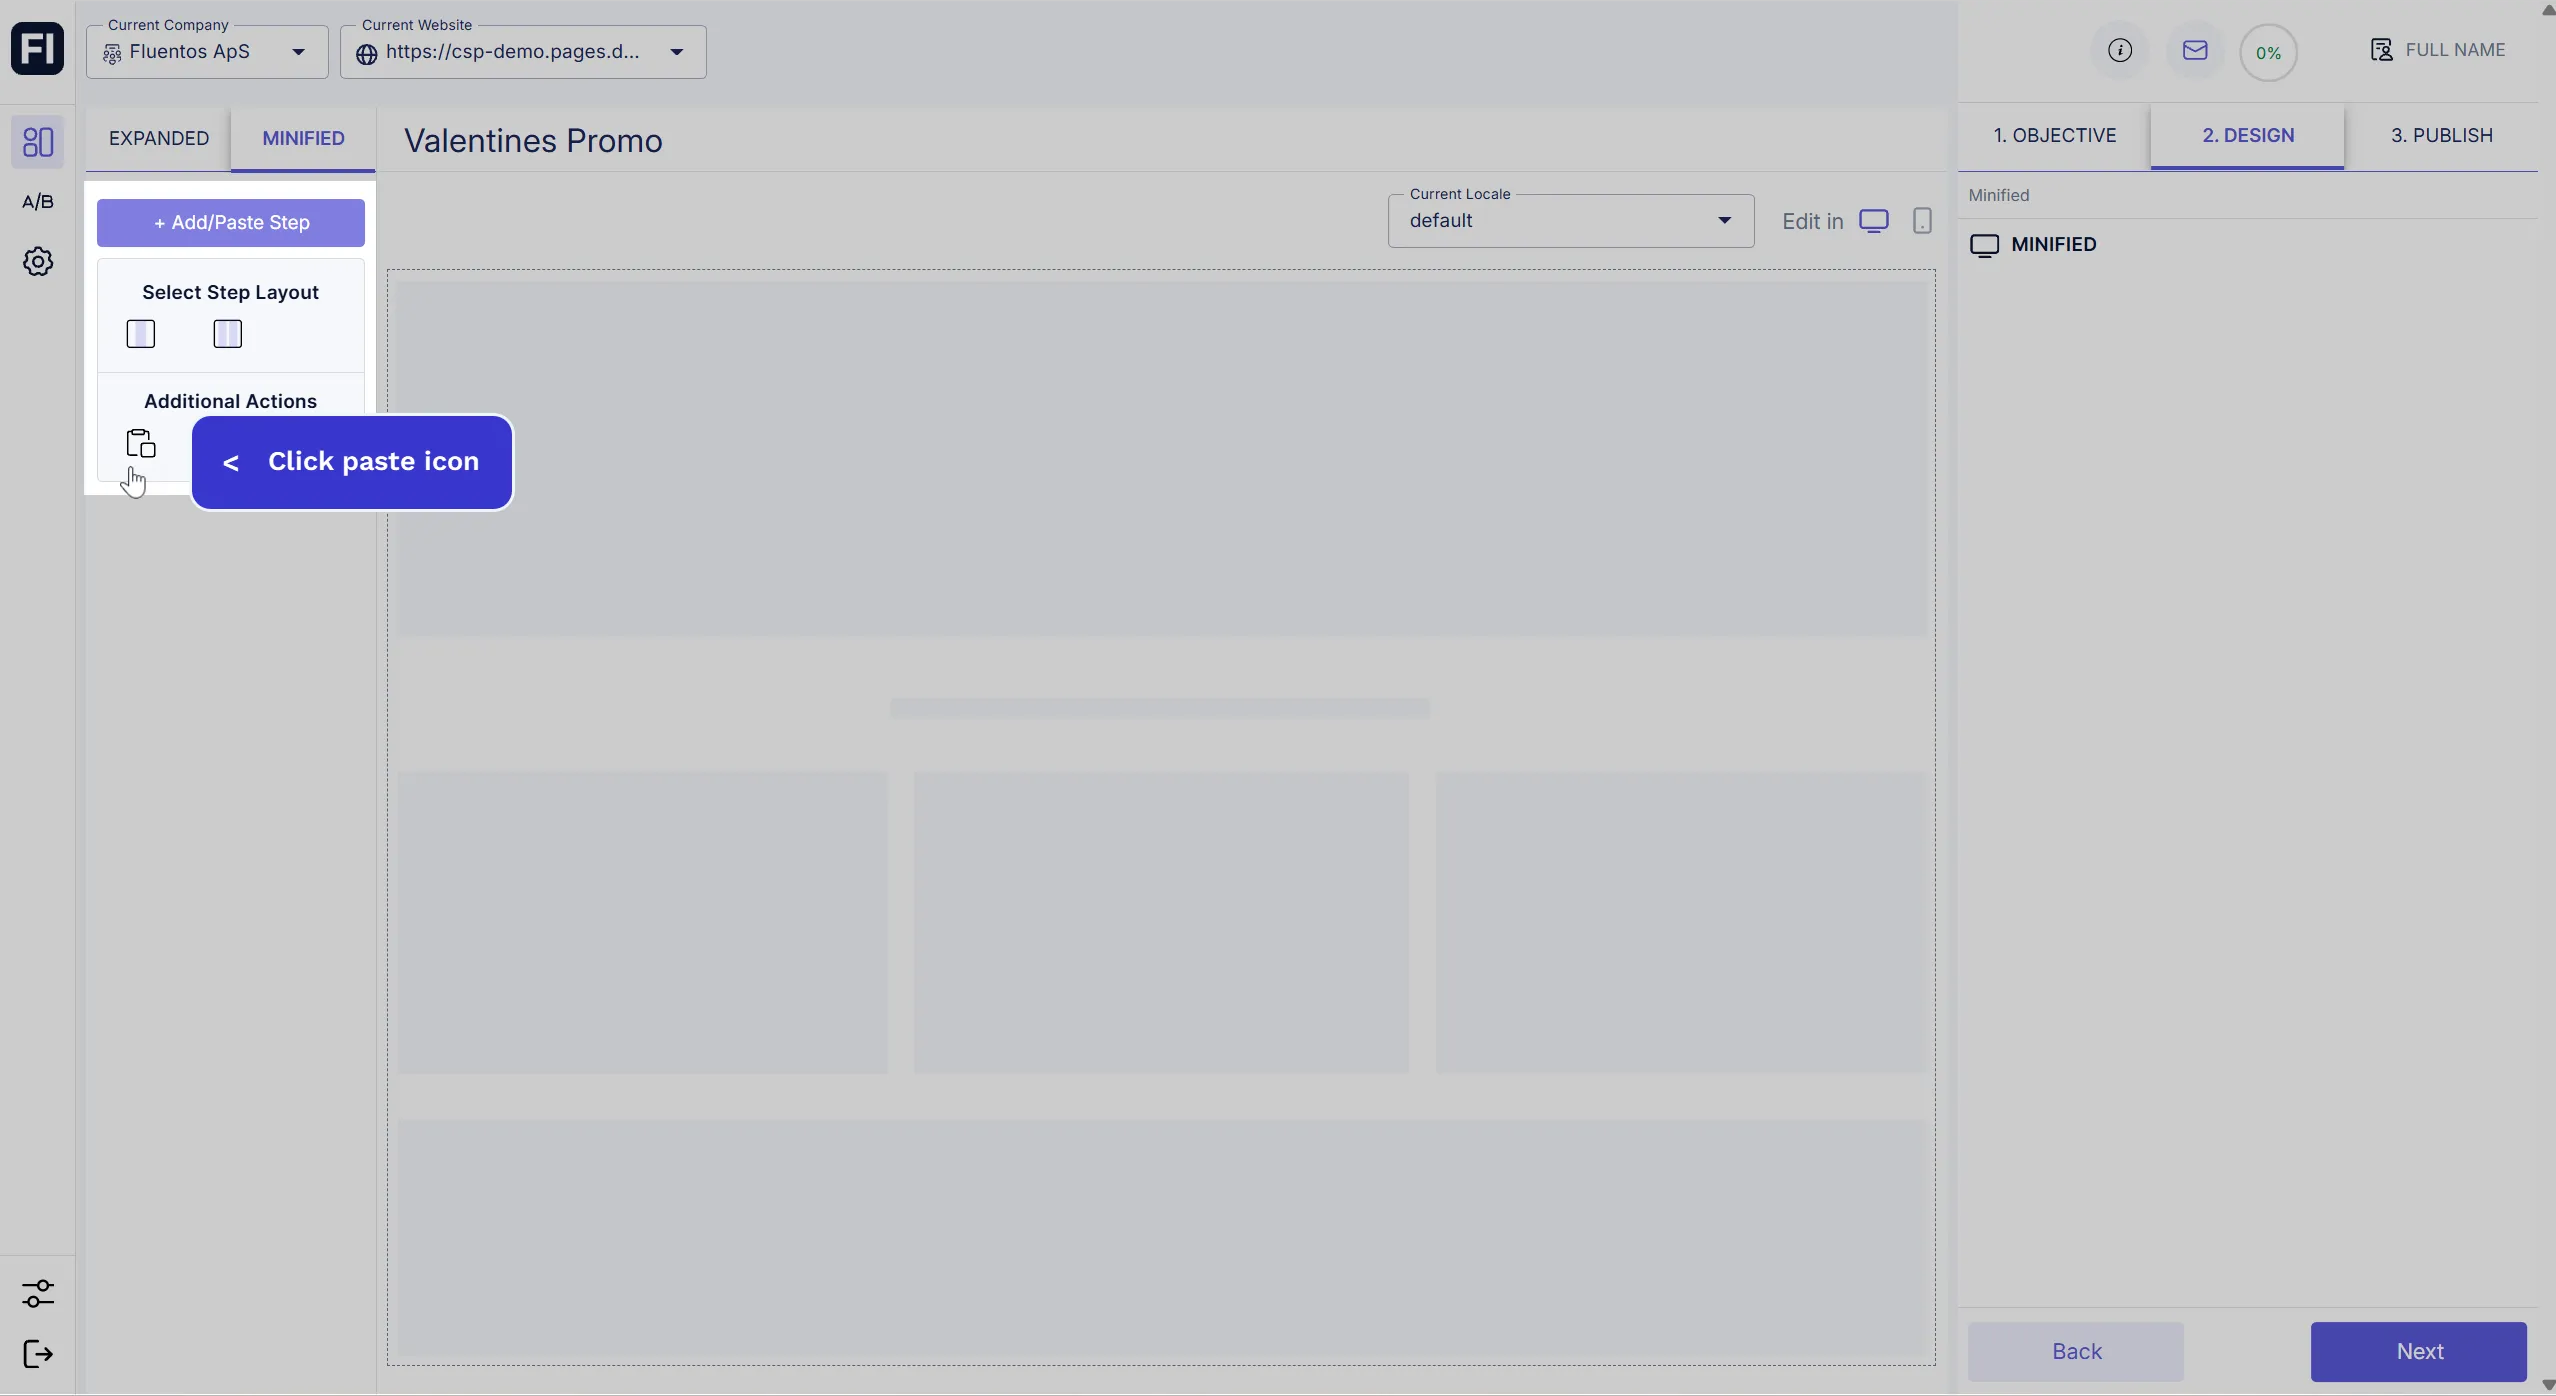Click the Add/Paste Step button
This screenshot has height=1396, width=2556.
(x=231, y=223)
